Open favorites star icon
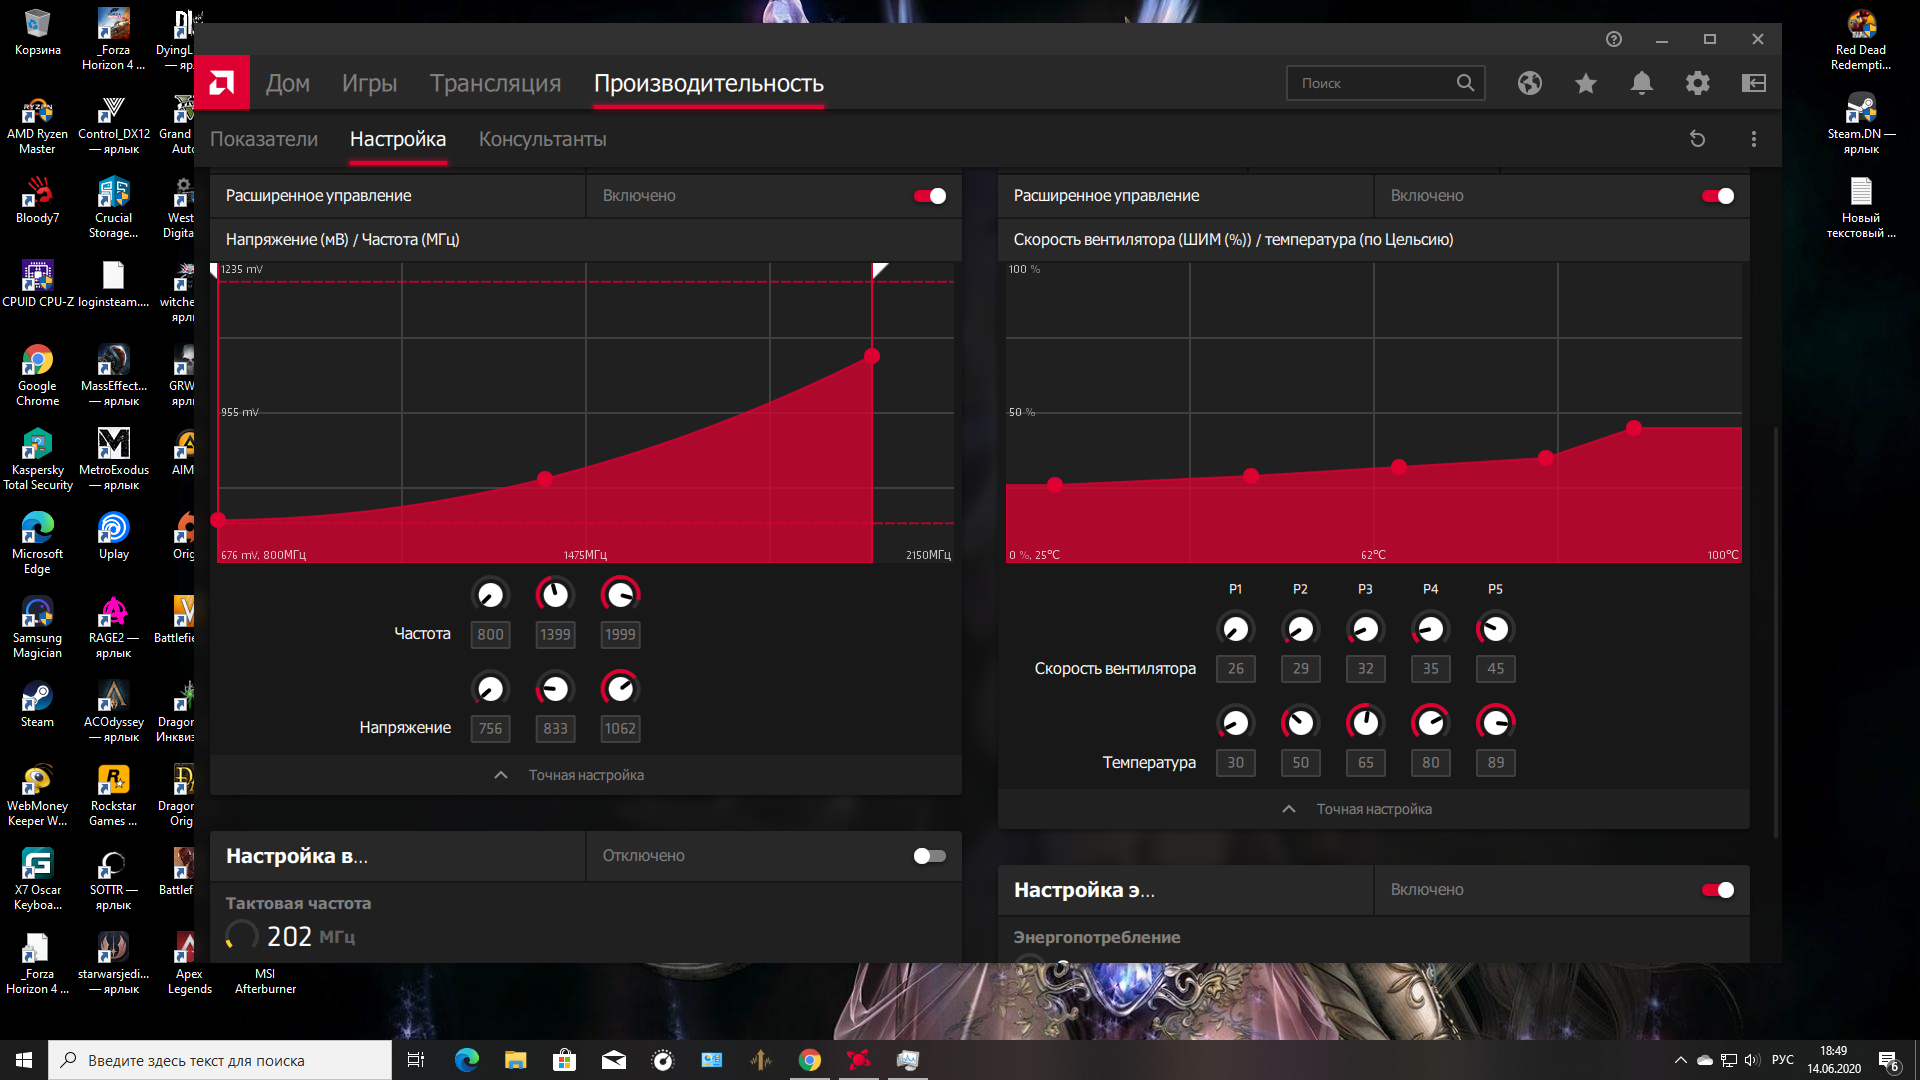This screenshot has height=1080, width=1920. coord(1586,83)
